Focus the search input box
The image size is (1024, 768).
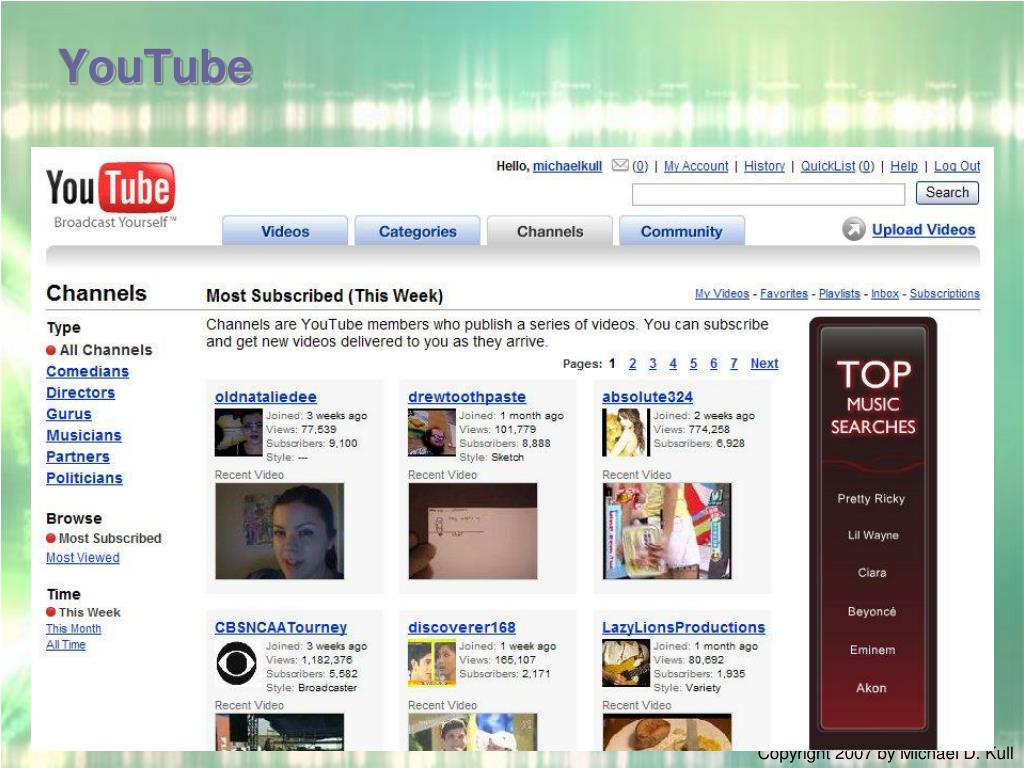768,194
